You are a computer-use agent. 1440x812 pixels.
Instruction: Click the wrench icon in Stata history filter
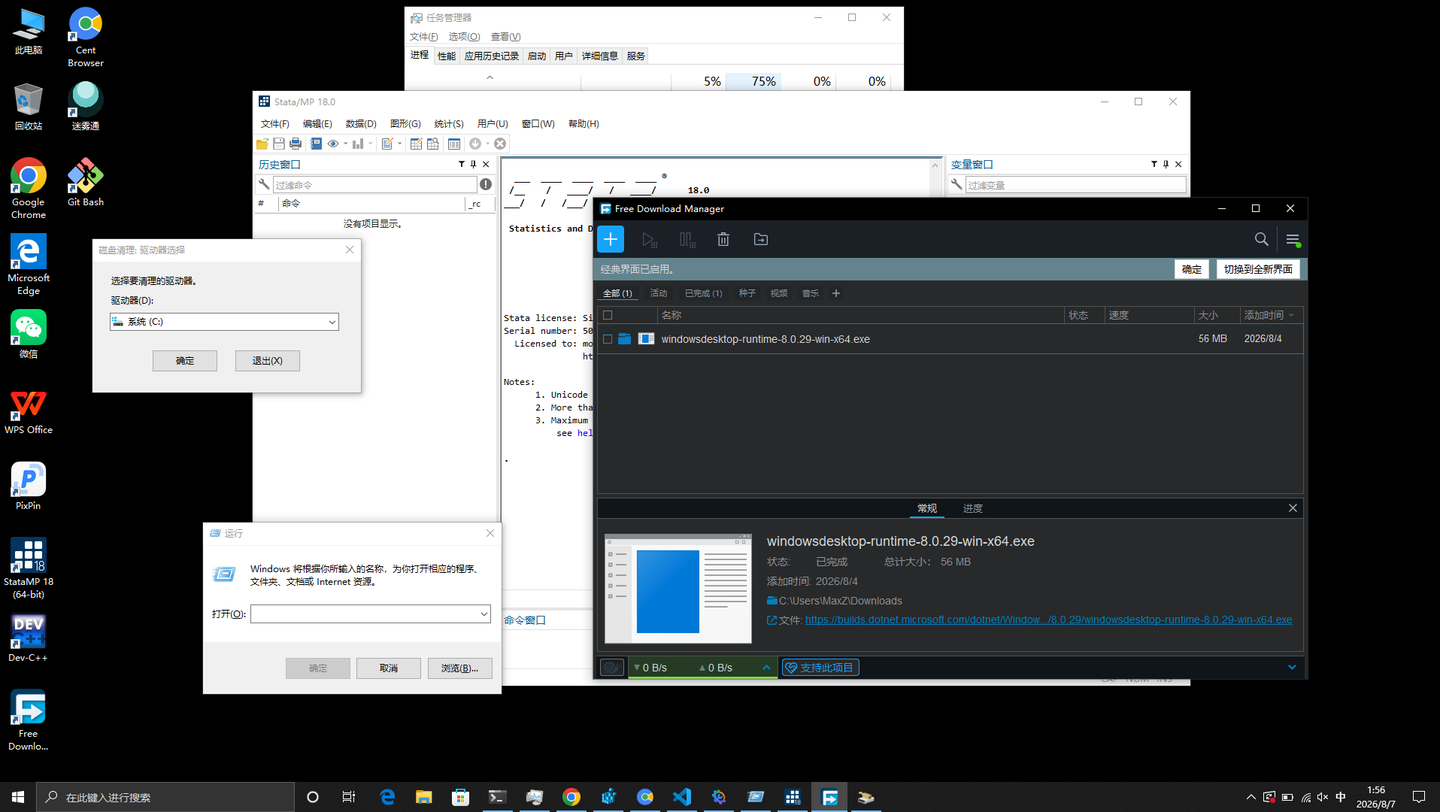tap(264, 184)
